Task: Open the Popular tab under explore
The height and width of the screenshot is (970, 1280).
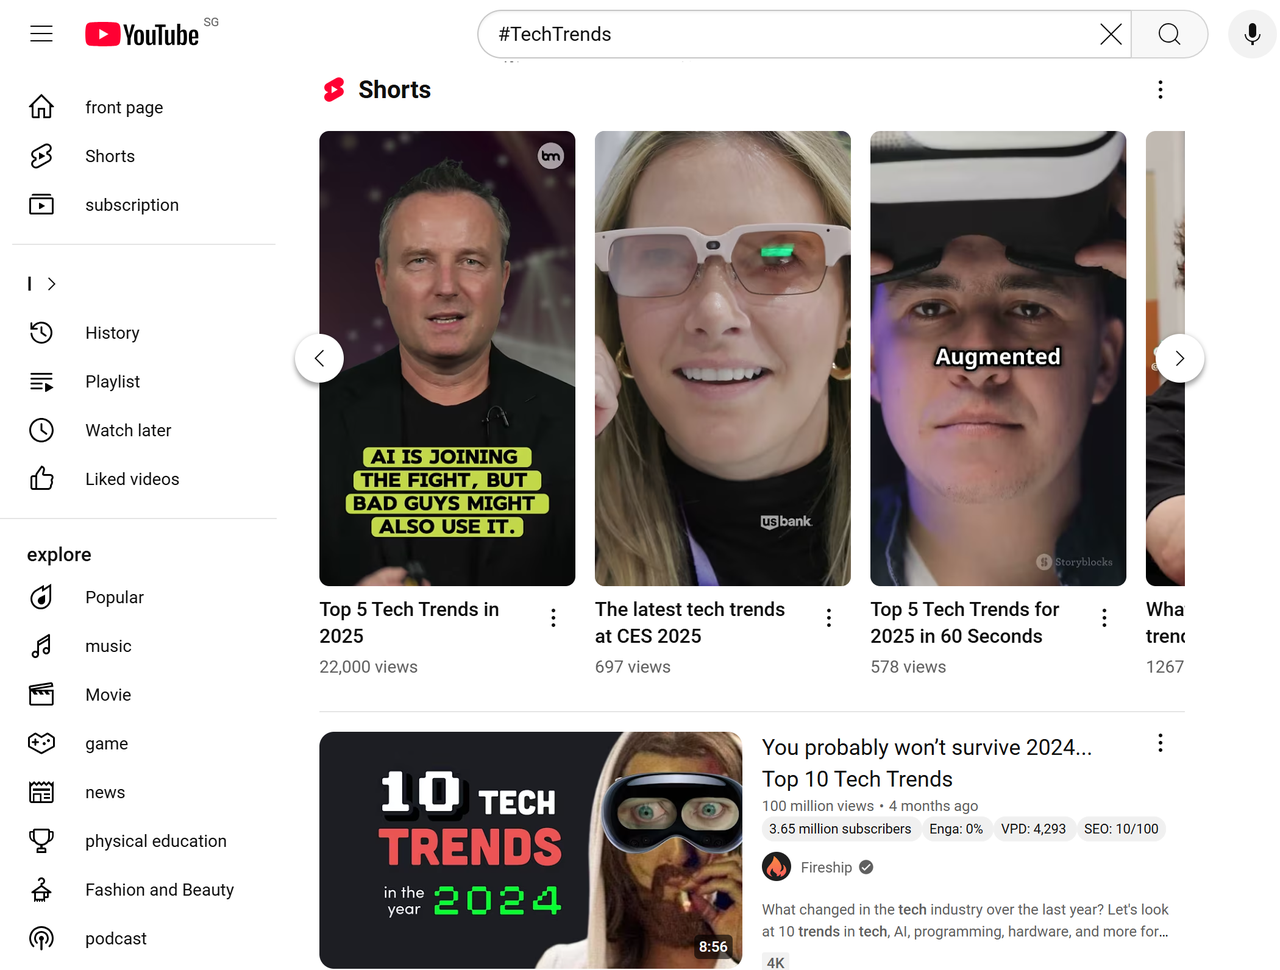Action: 114,597
